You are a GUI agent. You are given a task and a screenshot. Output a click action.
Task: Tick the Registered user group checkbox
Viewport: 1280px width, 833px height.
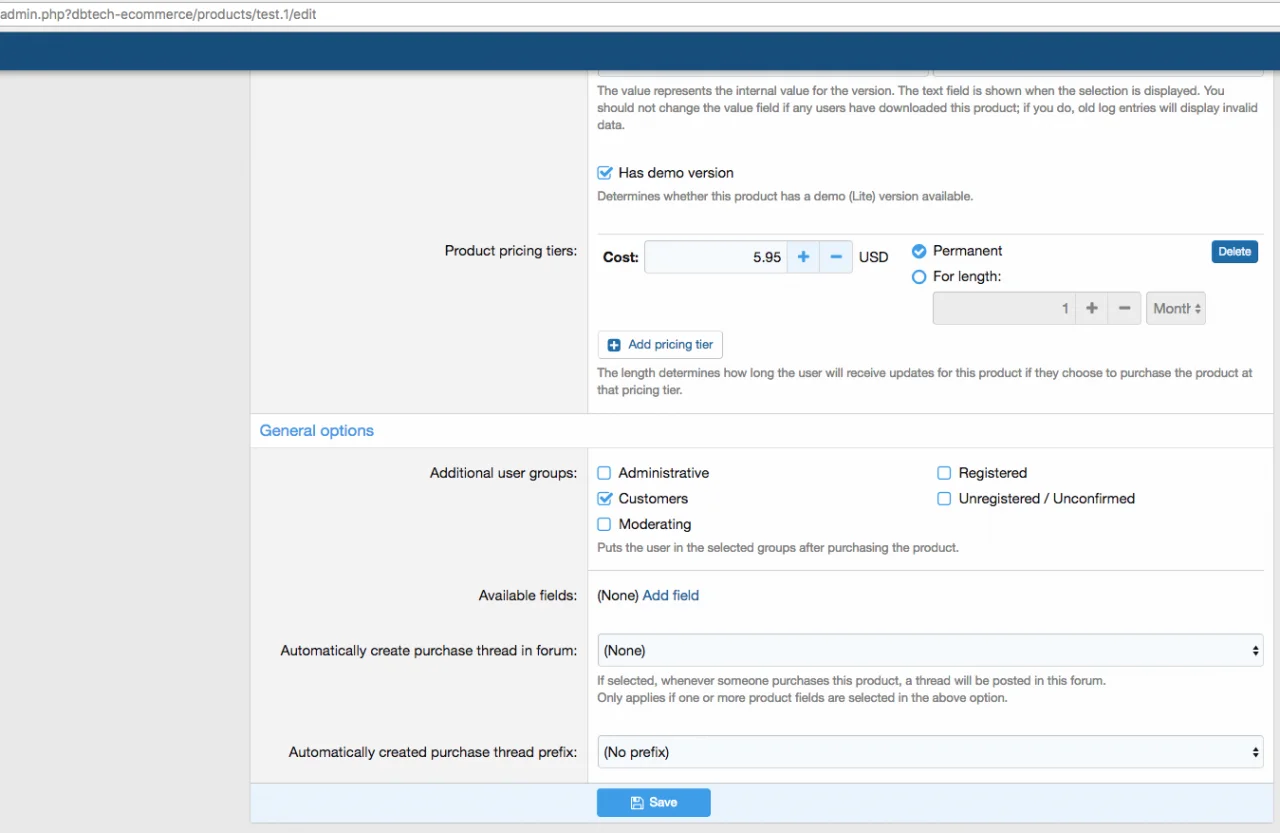[944, 473]
